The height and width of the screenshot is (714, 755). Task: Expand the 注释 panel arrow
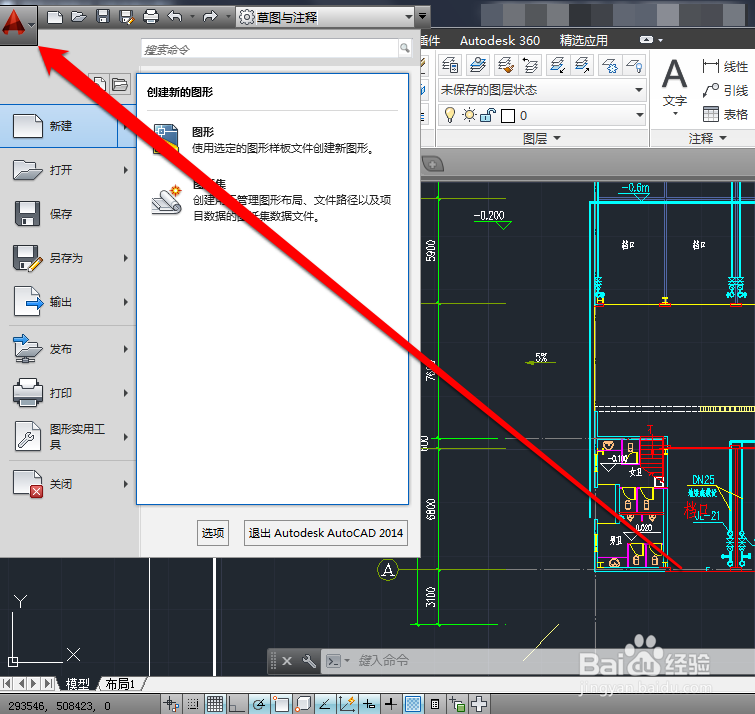[x=723, y=138]
